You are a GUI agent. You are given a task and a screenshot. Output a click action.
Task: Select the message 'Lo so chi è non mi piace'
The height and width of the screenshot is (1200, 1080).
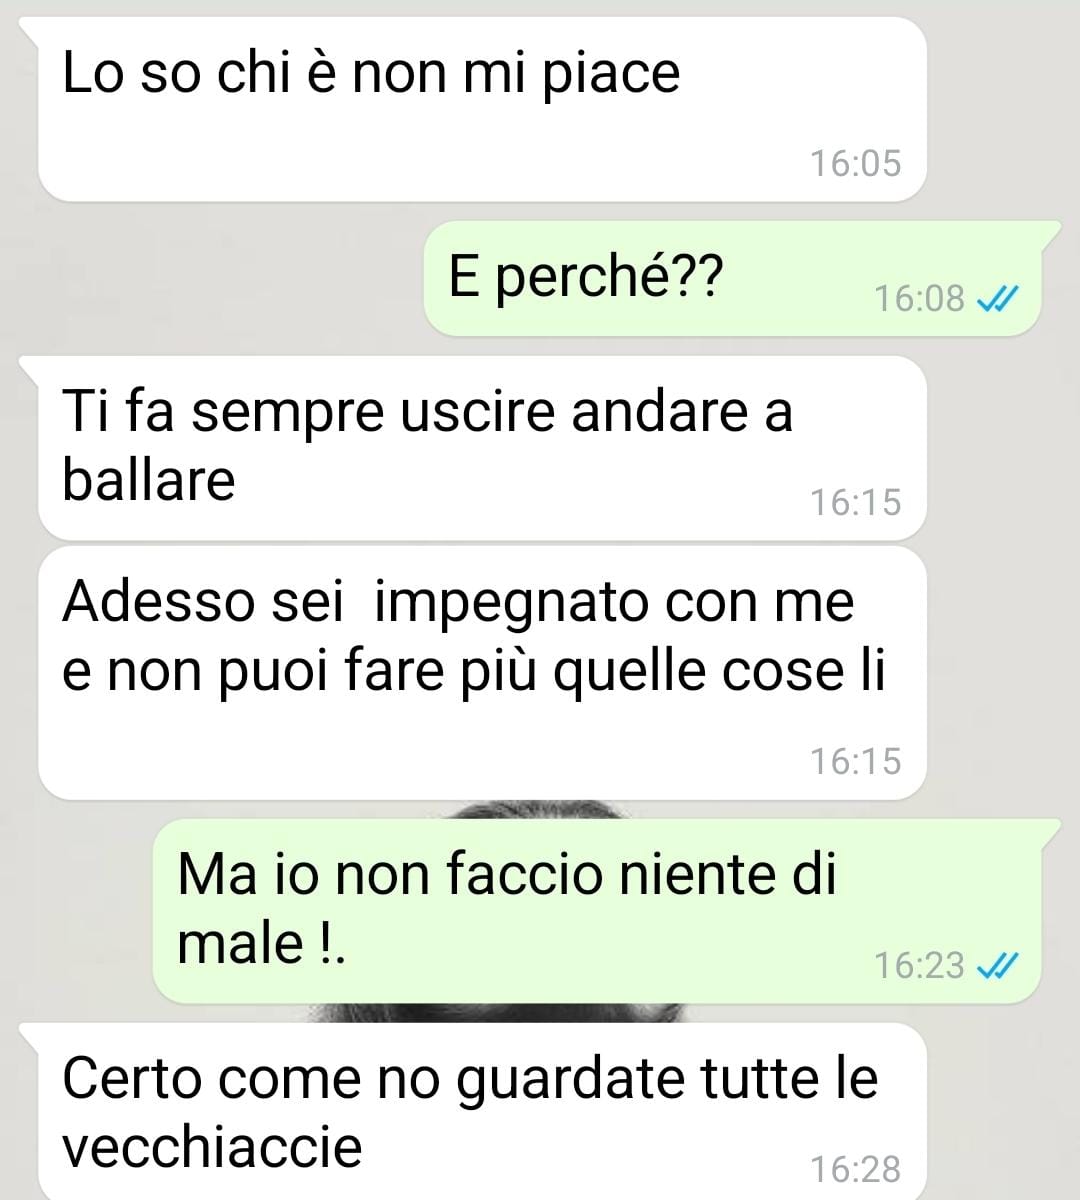pos(482,108)
